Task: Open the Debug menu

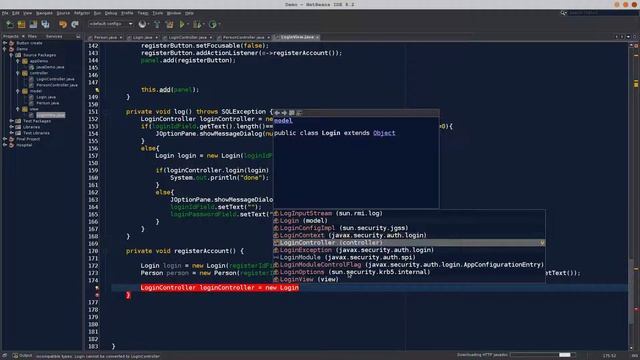Action: coord(111,13)
